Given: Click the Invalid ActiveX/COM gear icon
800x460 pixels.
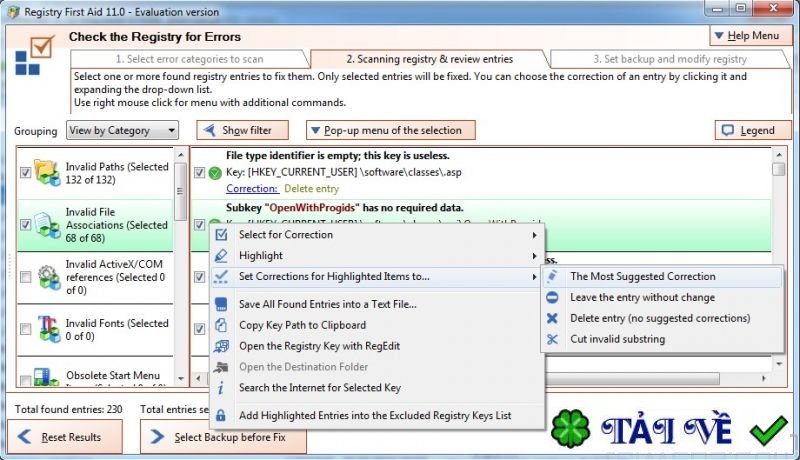Looking at the screenshot, I should [x=49, y=277].
